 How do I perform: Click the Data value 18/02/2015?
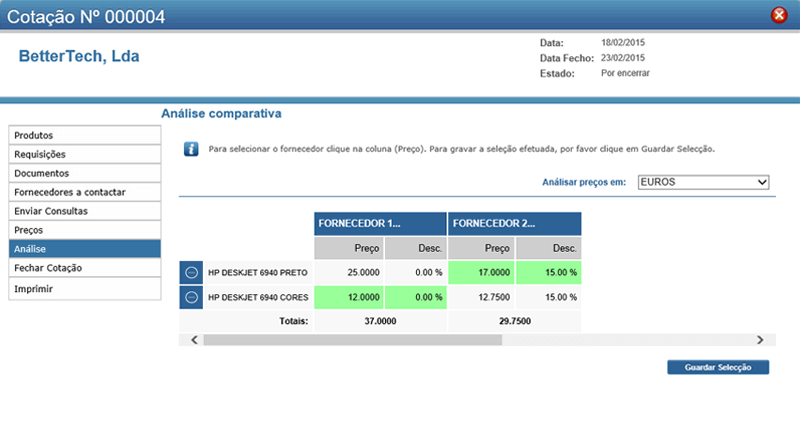pyautogui.click(x=623, y=42)
